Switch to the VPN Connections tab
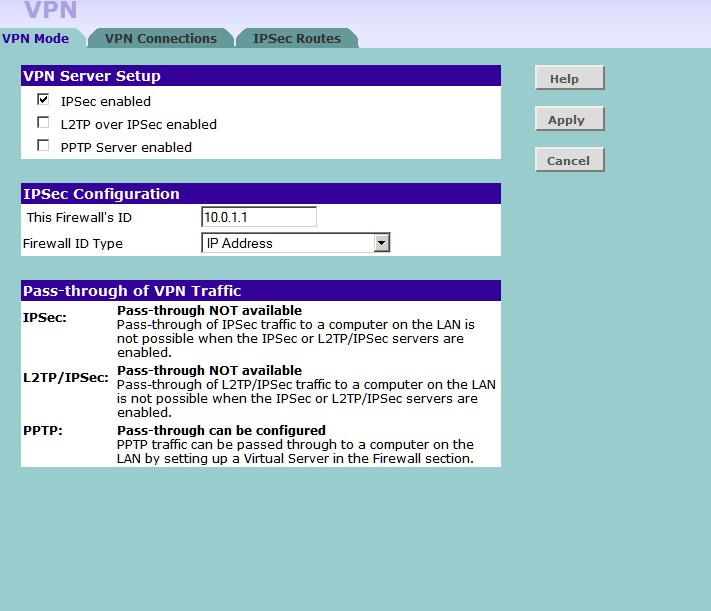This screenshot has width=711, height=611. coord(161,39)
